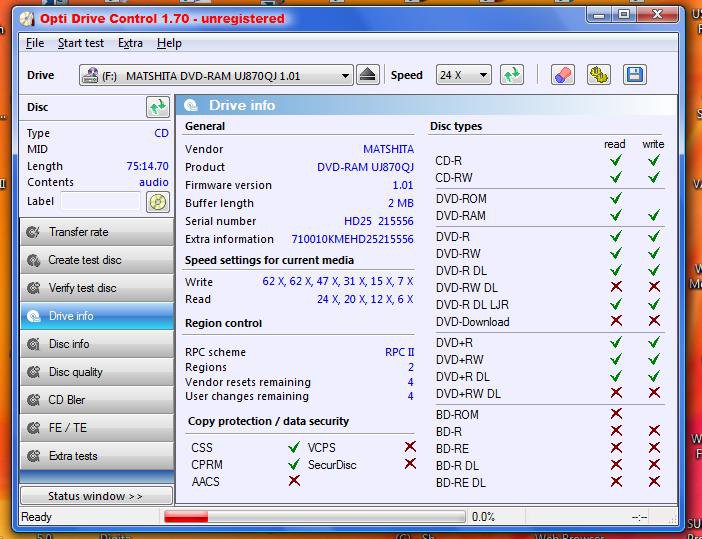
Task: Click the Drive info header disc icon
Action: (191, 106)
